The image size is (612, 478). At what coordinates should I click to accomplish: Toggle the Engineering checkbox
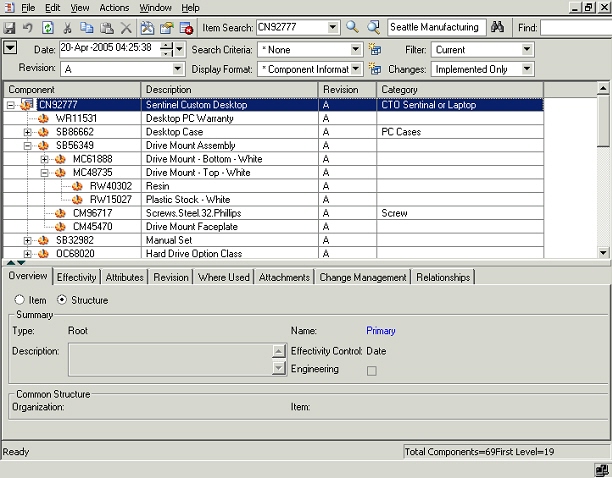click(x=372, y=371)
